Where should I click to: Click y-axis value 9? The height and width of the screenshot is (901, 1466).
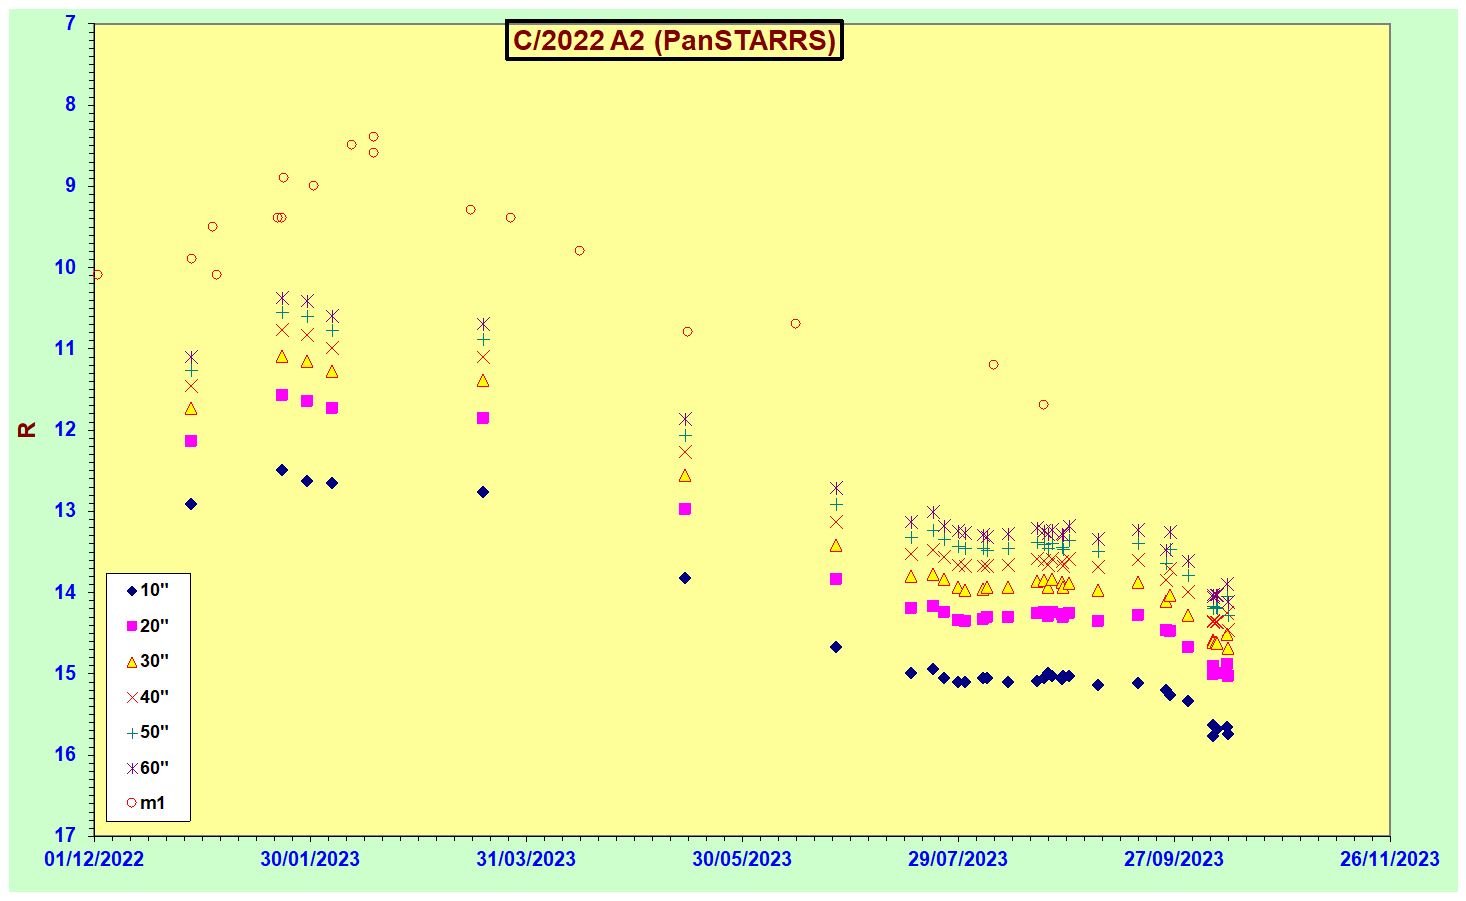(70, 185)
